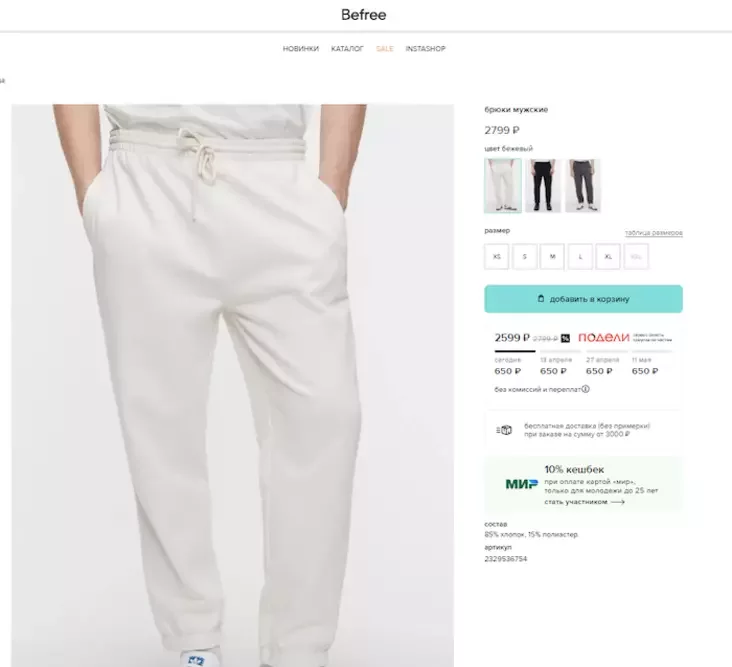Click the percent discount badge near price
732x667 pixels.
click(x=565, y=338)
